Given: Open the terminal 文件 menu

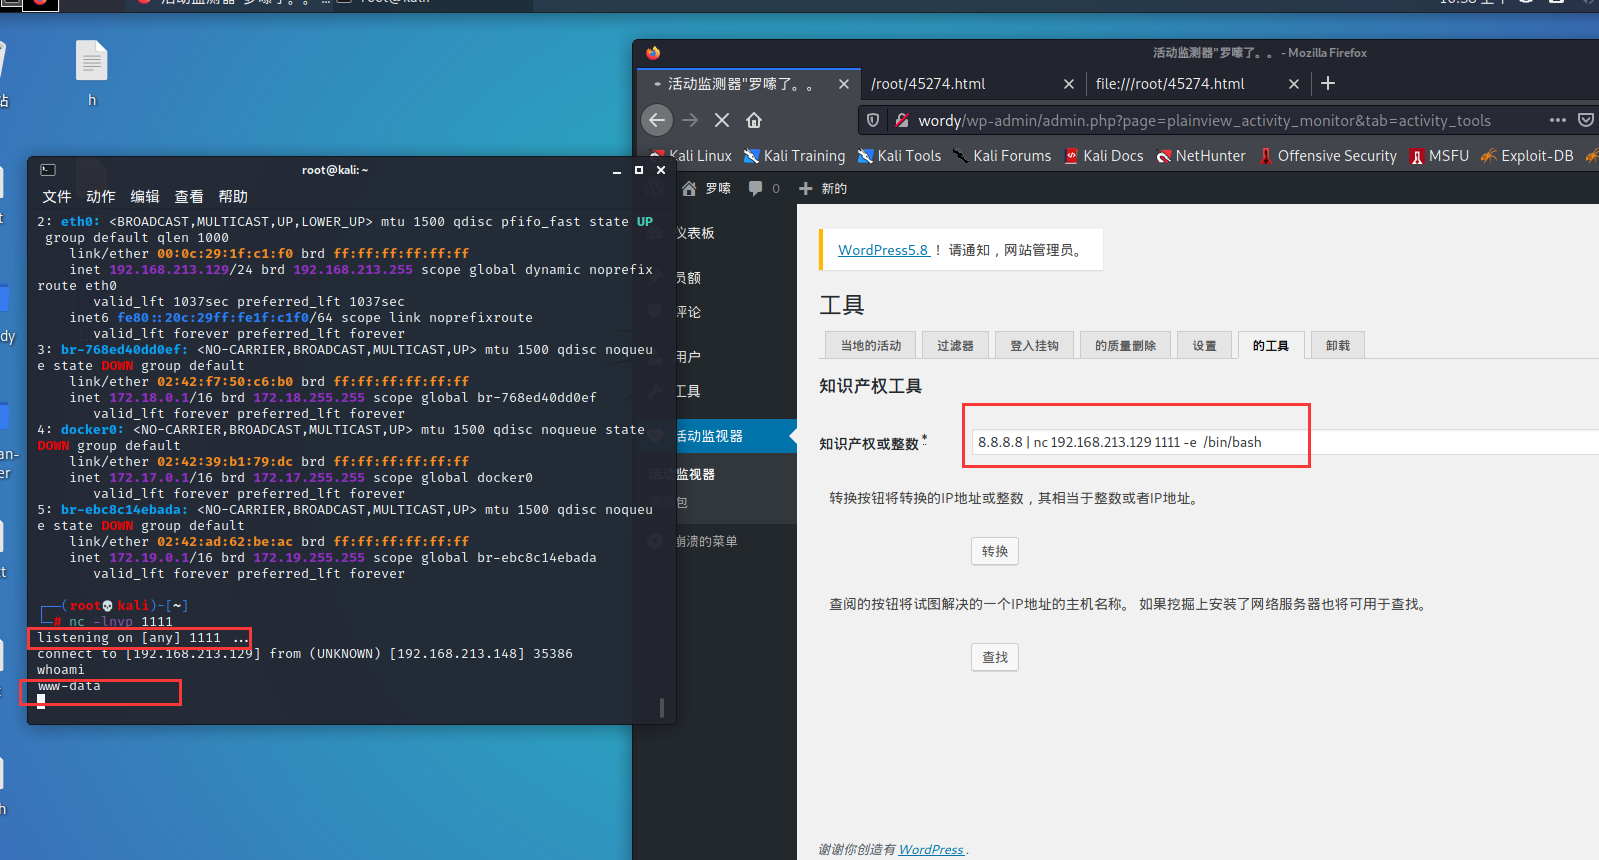Looking at the screenshot, I should coord(57,197).
